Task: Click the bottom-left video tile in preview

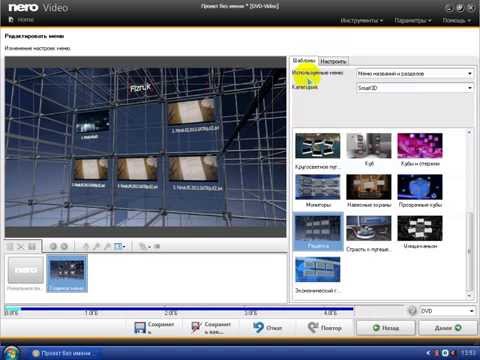Action: coord(91,169)
